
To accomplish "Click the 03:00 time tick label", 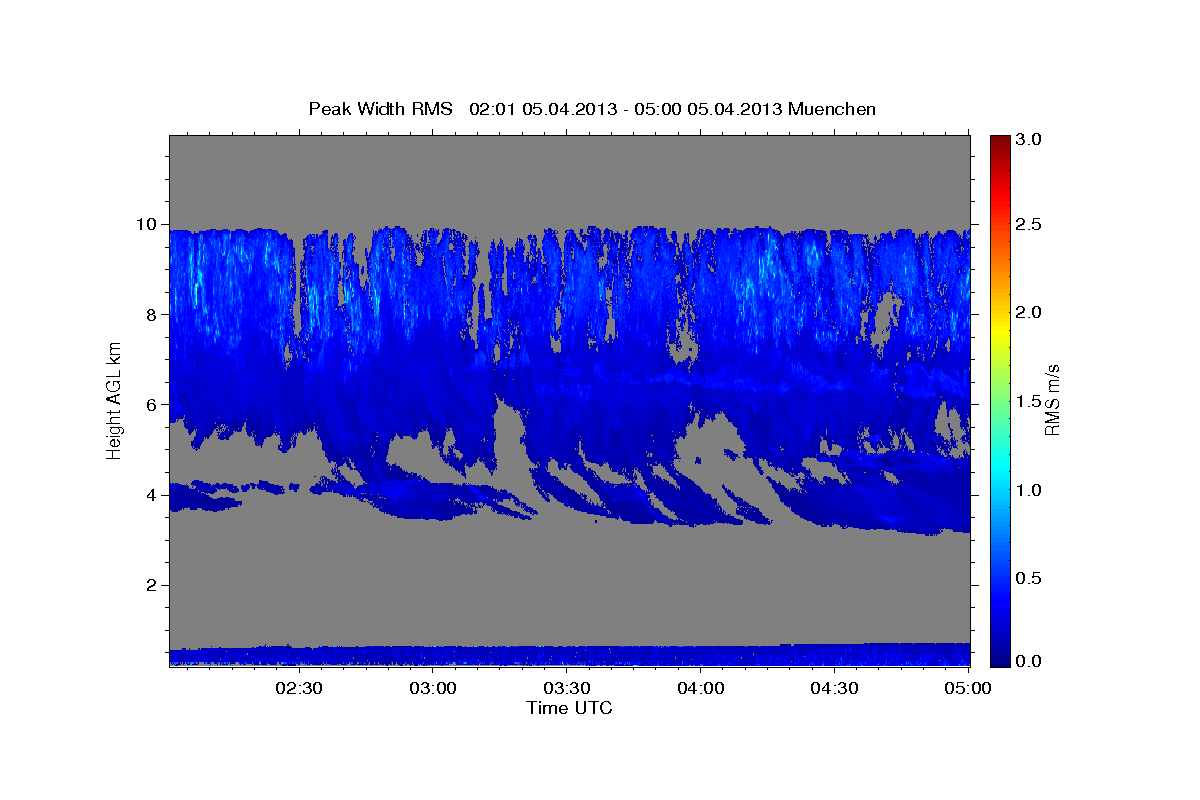I will (x=433, y=688).
